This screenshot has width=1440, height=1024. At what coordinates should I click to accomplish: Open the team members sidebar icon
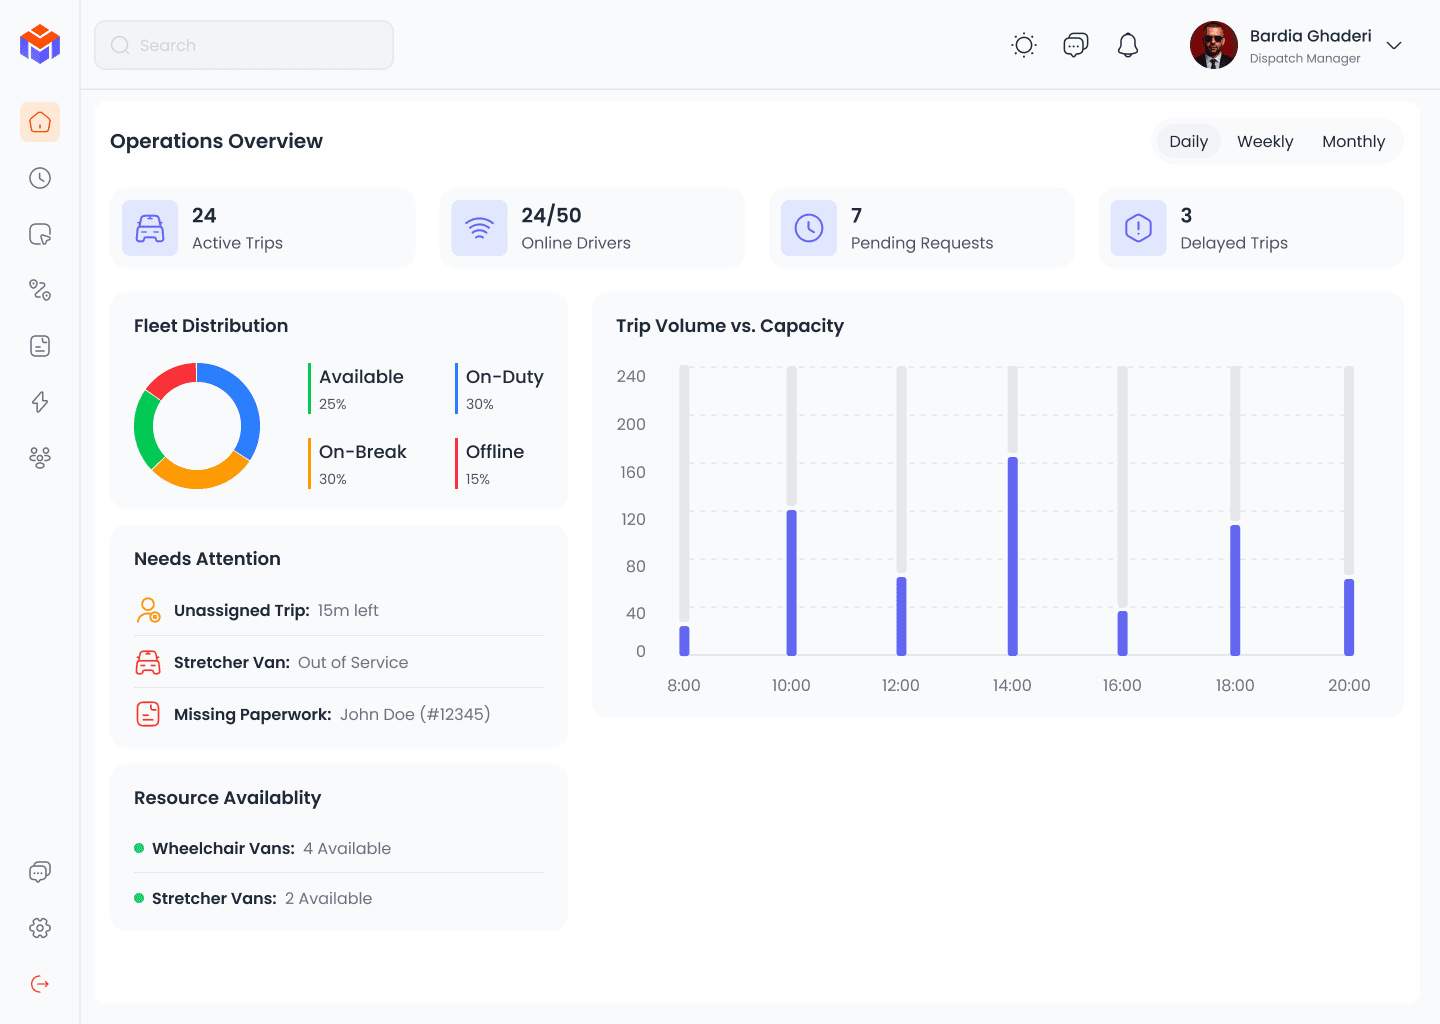click(40, 458)
